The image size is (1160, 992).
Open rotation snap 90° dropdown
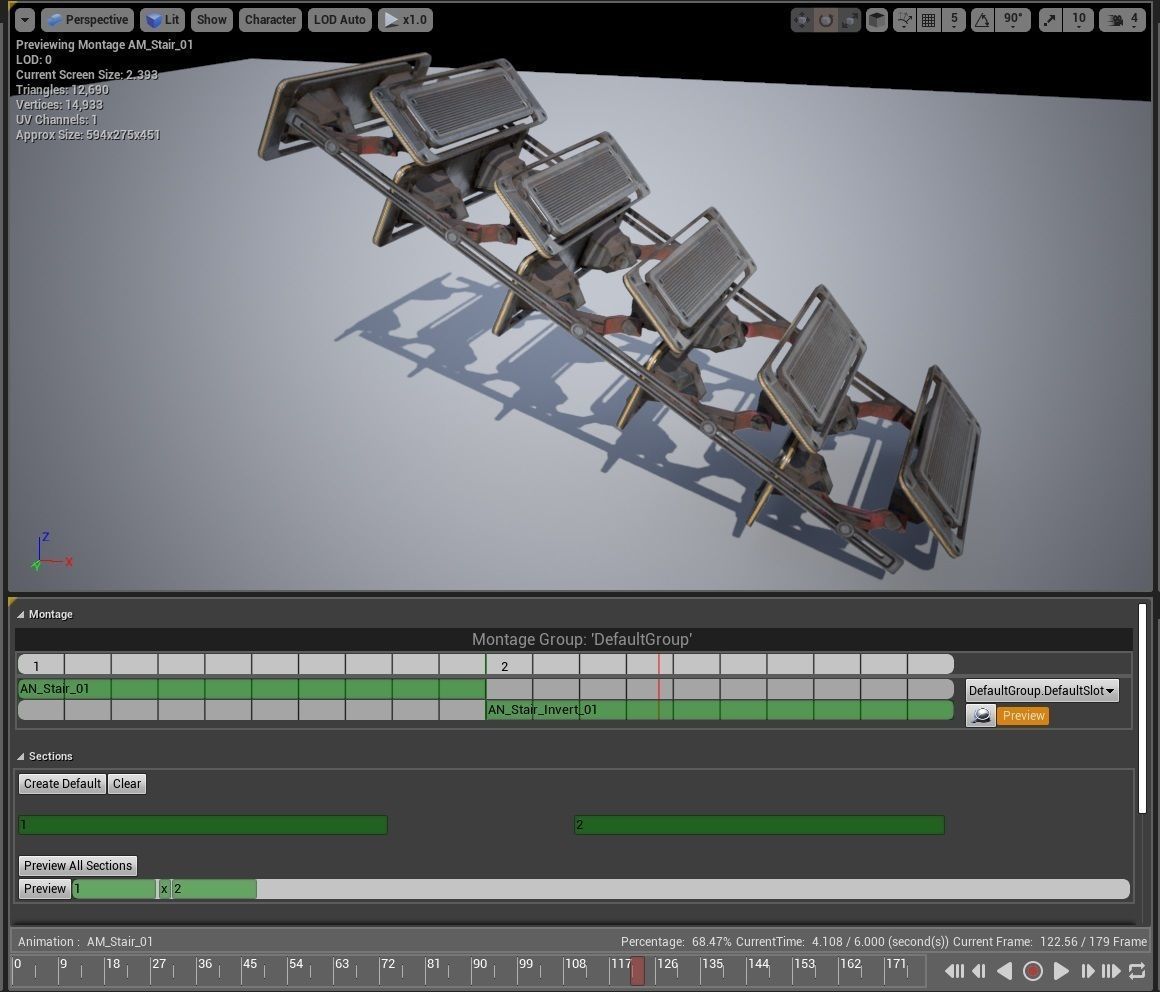pyautogui.click(x=1013, y=20)
